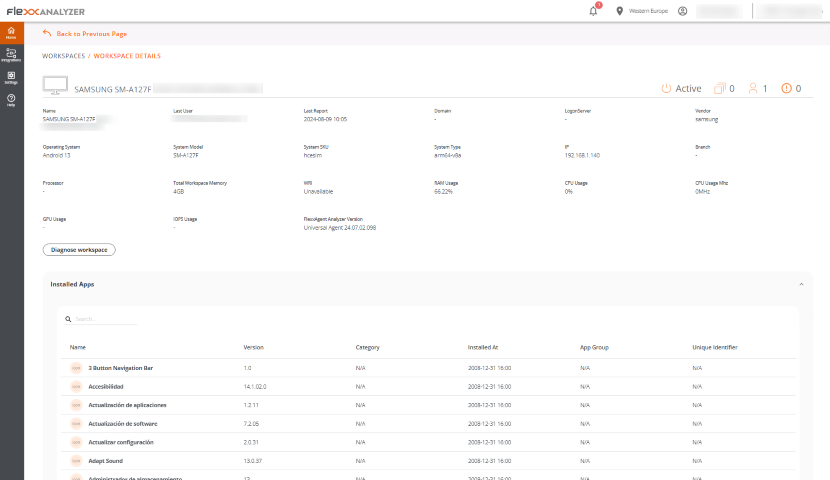Sort by the Version column header
The image size is (830, 480).
tap(254, 347)
